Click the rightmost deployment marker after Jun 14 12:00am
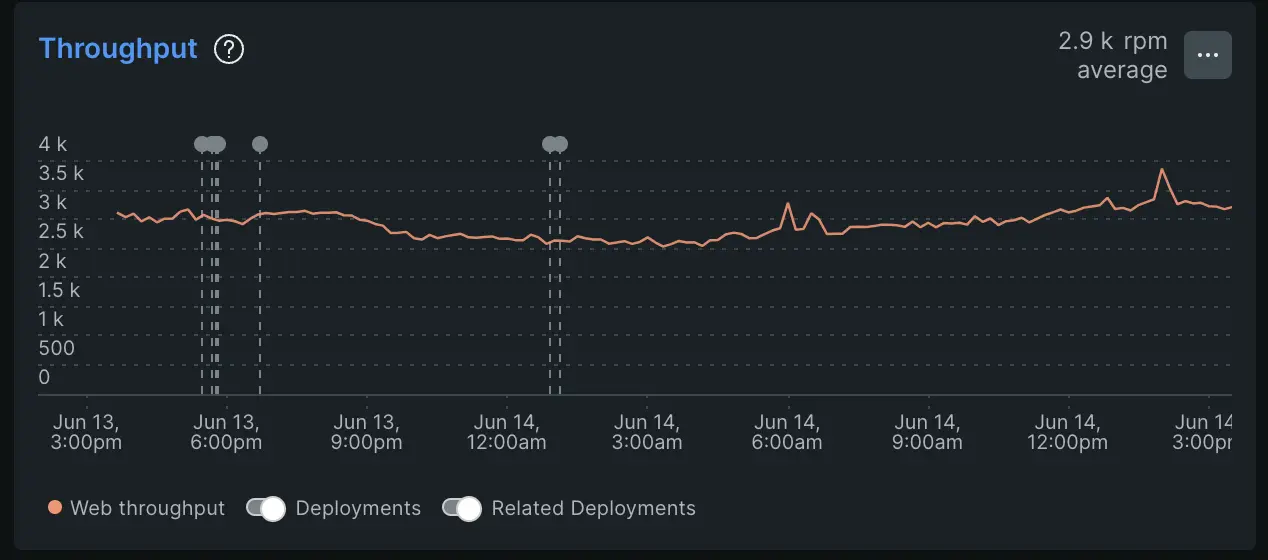This screenshot has width=1268, height=560. (x=561, y=144)
